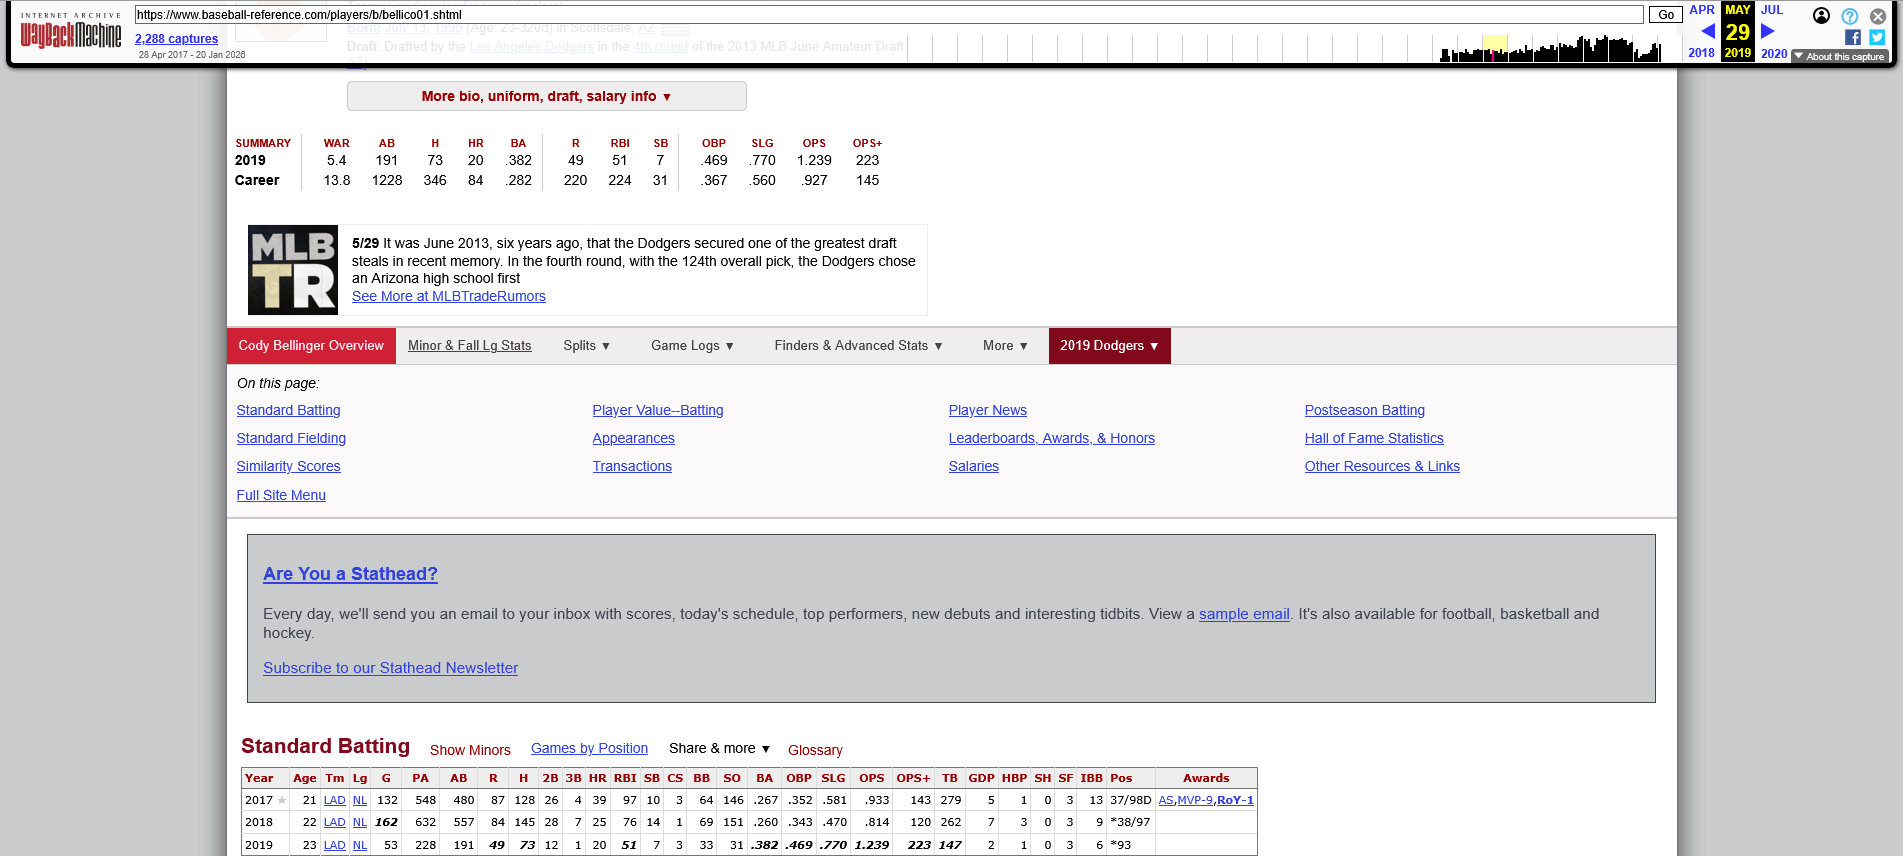Viewport: 1903px width, 856px height.
Task: Expand More bio, uniform, draft, salary info
Action: click(x=546, y=96)
